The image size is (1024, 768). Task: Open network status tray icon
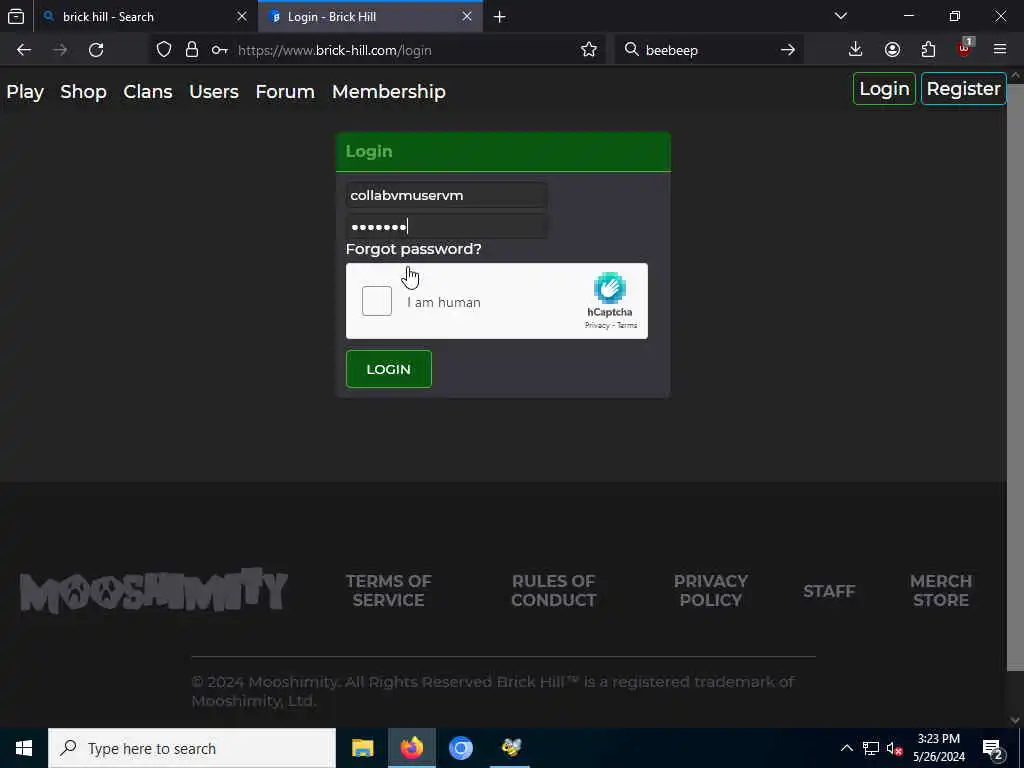(x=871, y=748)
